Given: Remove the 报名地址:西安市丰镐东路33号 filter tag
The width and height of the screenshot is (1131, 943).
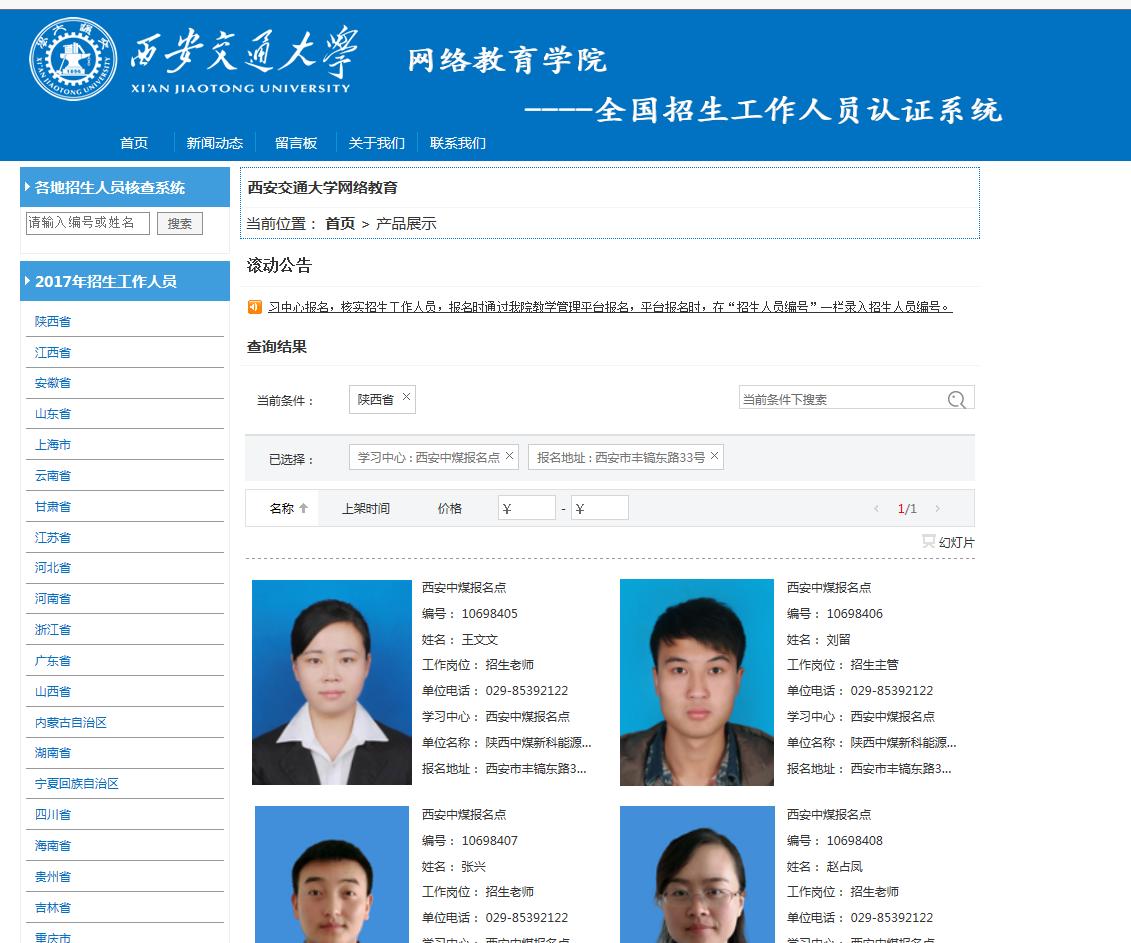Looking at the screenshot, I should click(714, 455).
